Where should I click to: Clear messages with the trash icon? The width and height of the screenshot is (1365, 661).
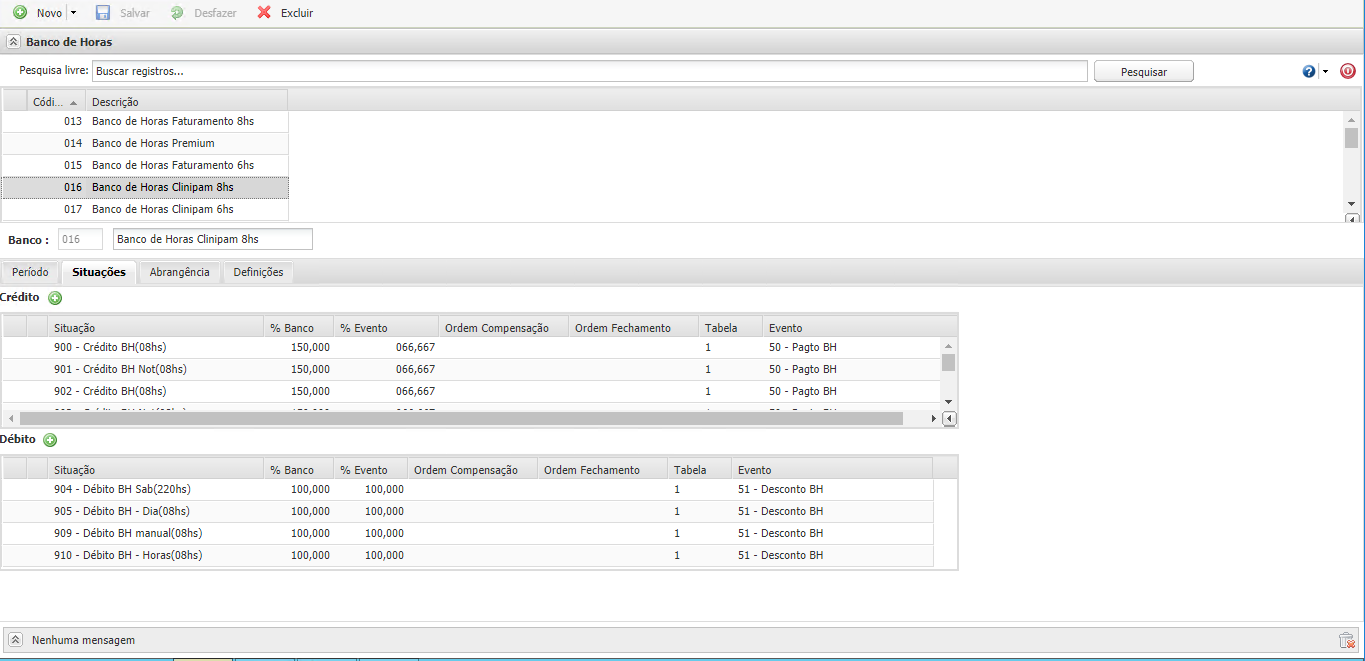click(x=1346, y=641)
